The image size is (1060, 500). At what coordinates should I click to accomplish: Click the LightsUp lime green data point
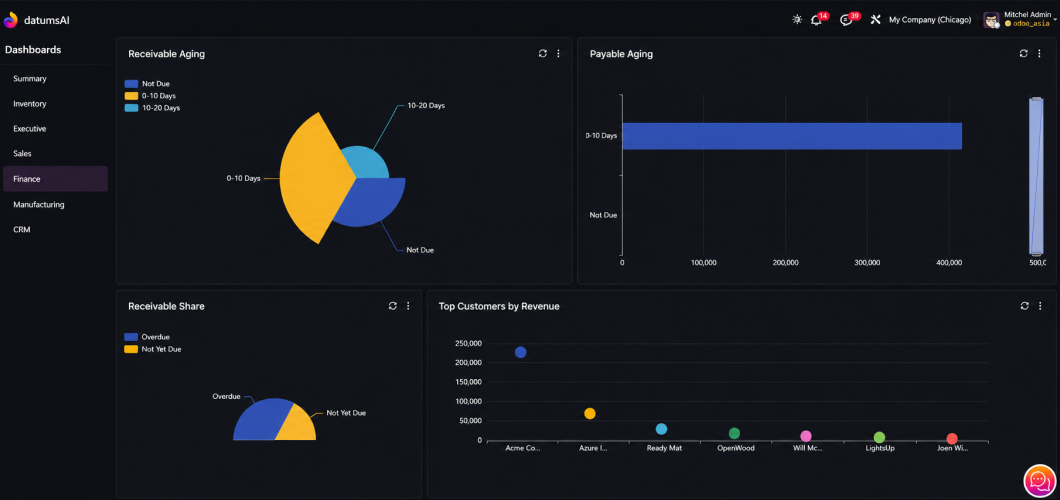click(x=879, y=437)
